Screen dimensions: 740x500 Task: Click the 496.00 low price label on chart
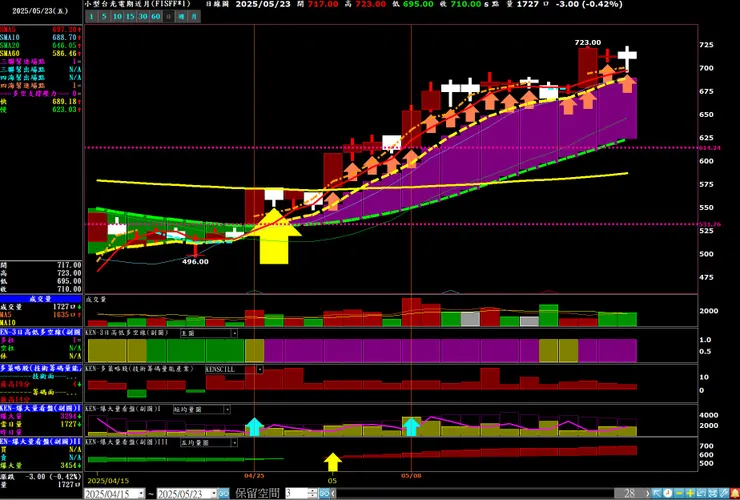[195, 262]
